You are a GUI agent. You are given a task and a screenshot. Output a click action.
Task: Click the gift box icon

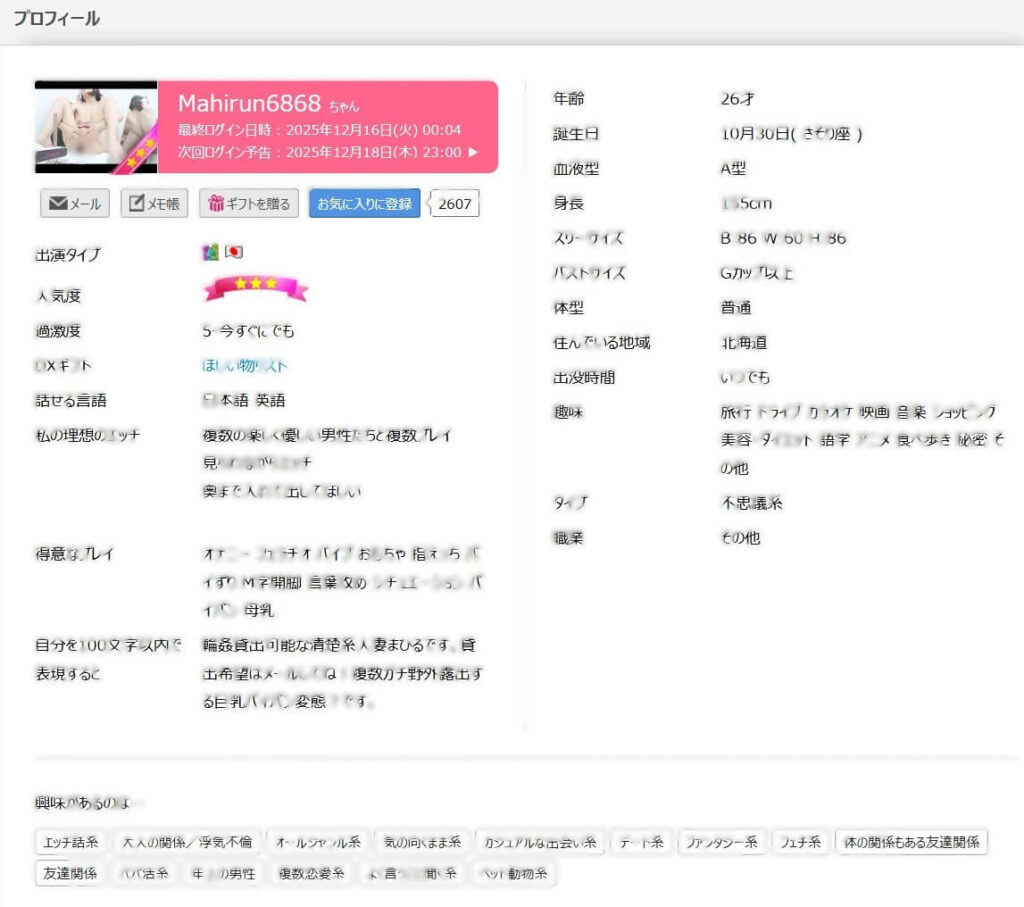pyautogui.click(x=215, y=204)
